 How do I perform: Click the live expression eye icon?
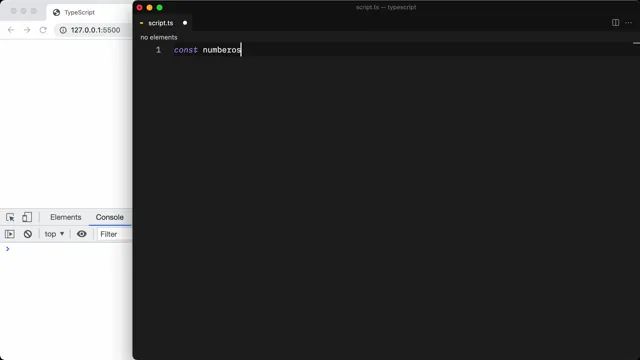tap(82, 234)
